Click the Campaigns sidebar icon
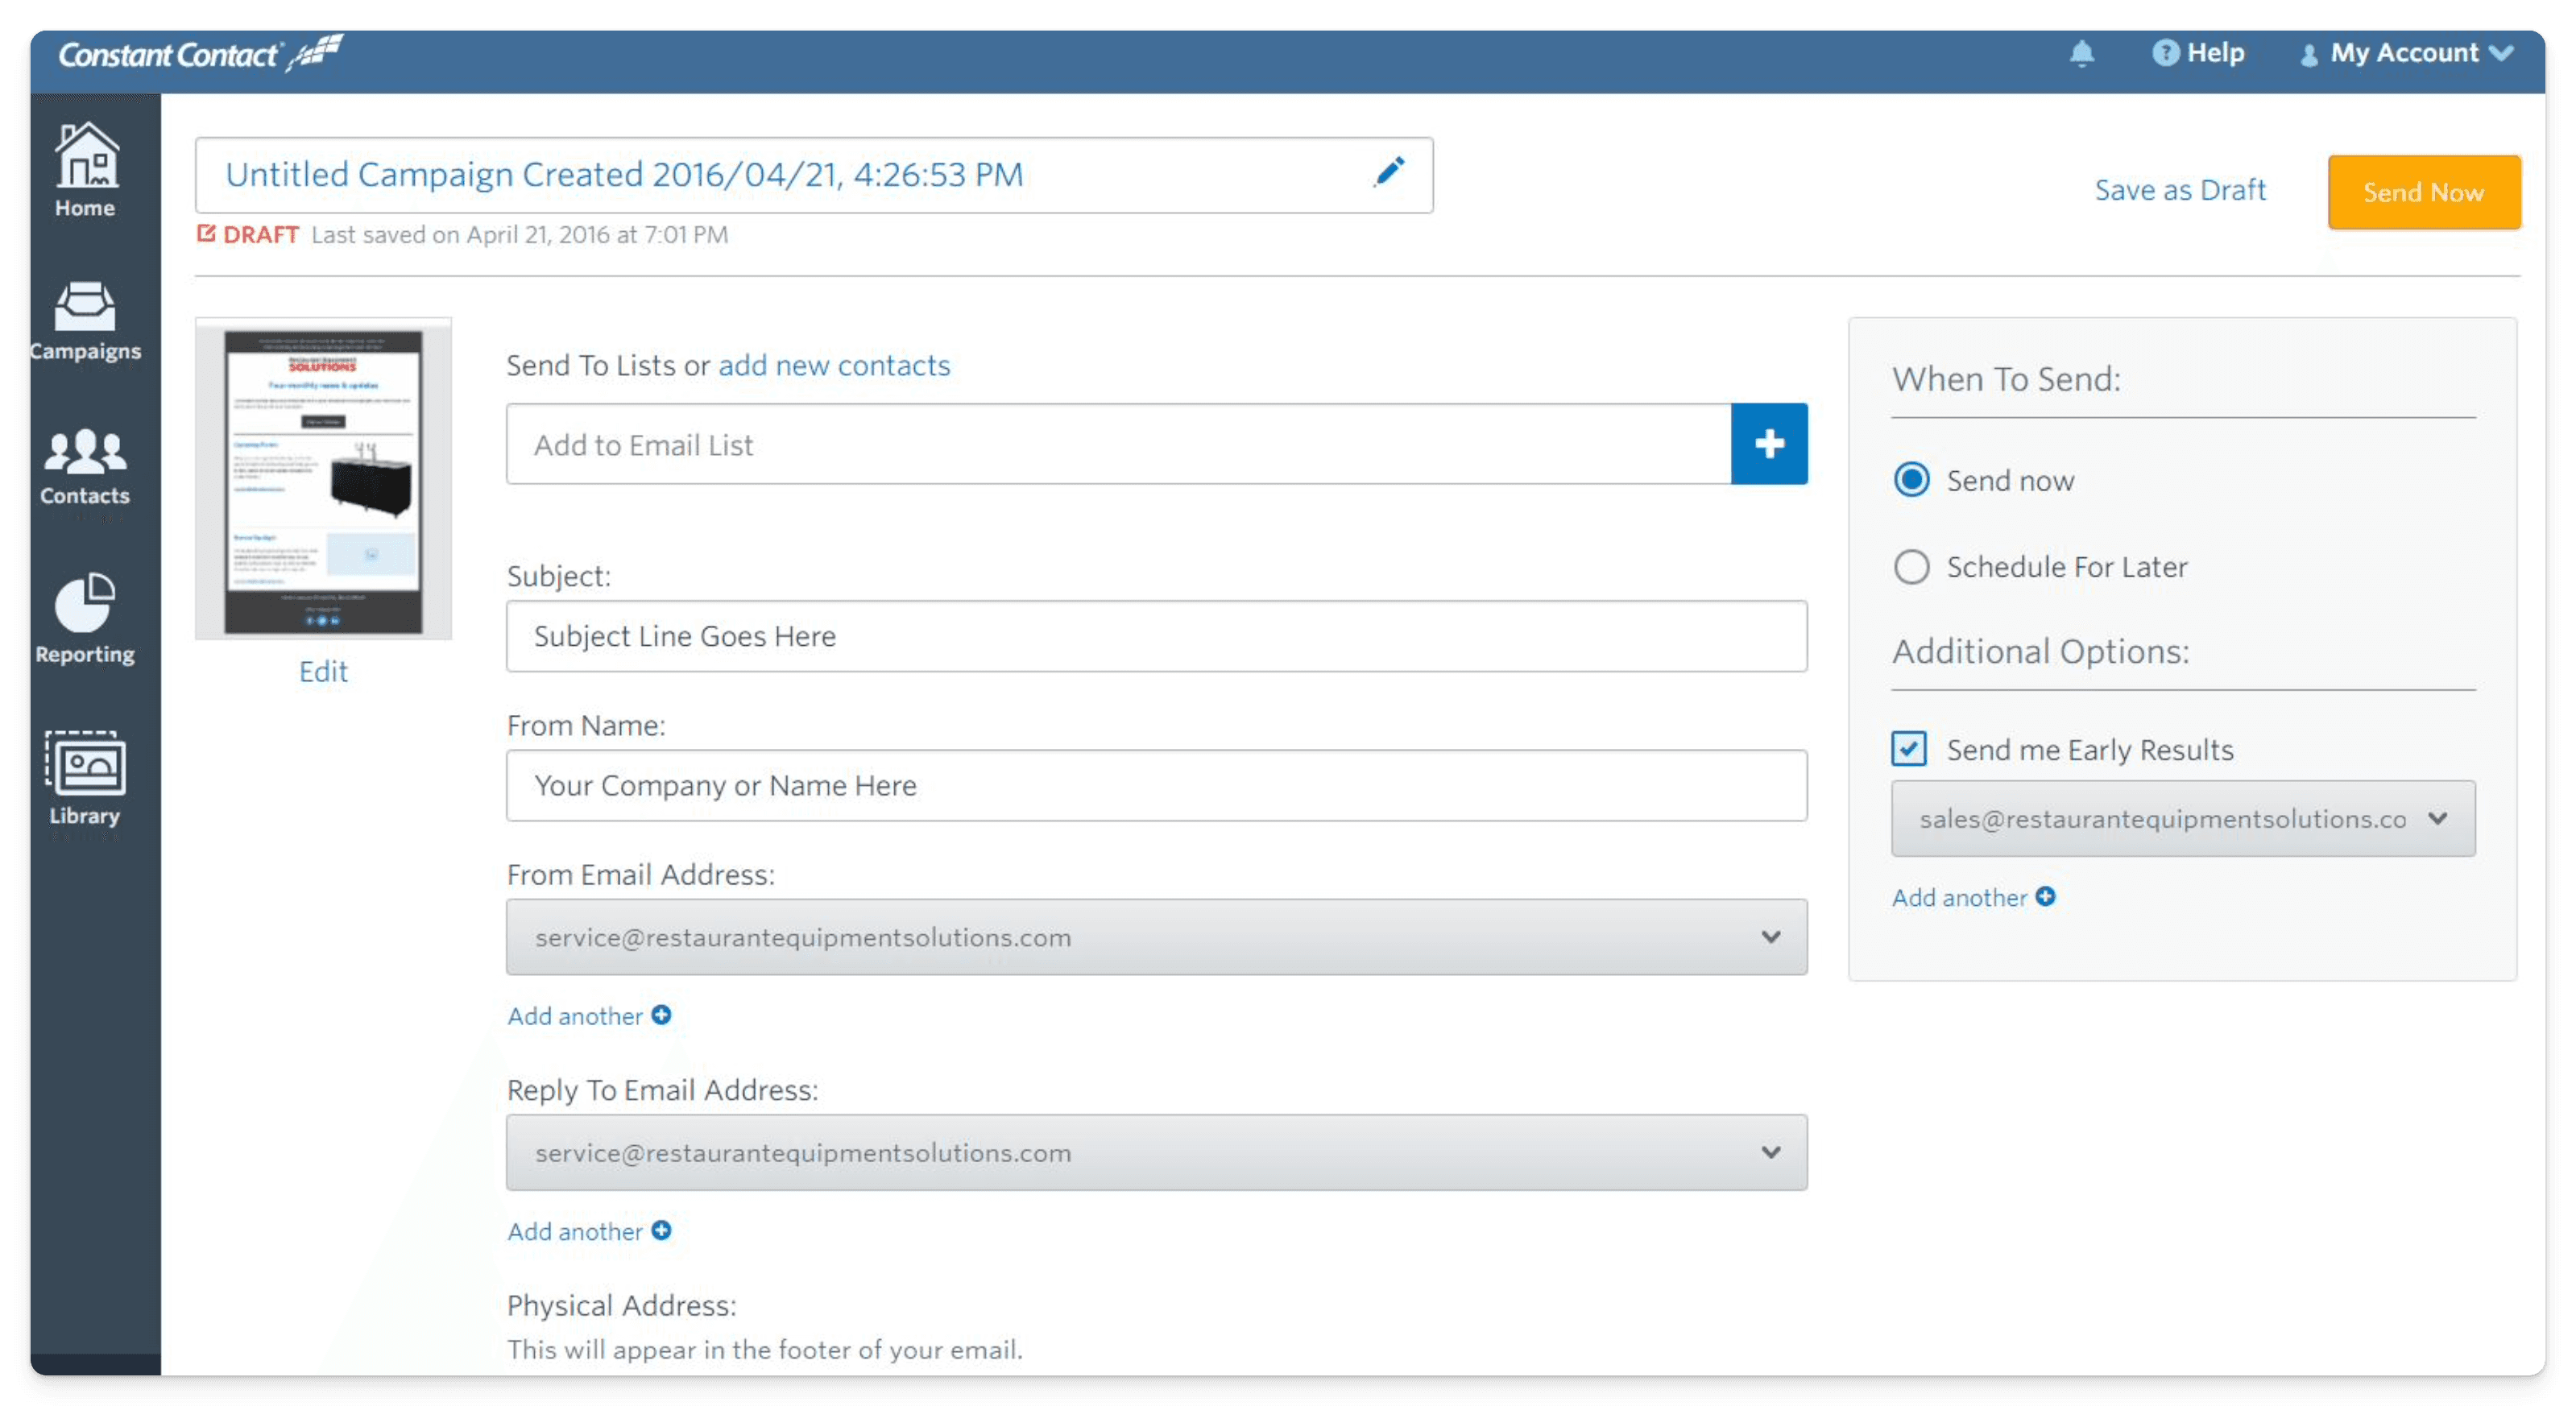Screen dimensions: 2576x1406 (x=81, y=315)
